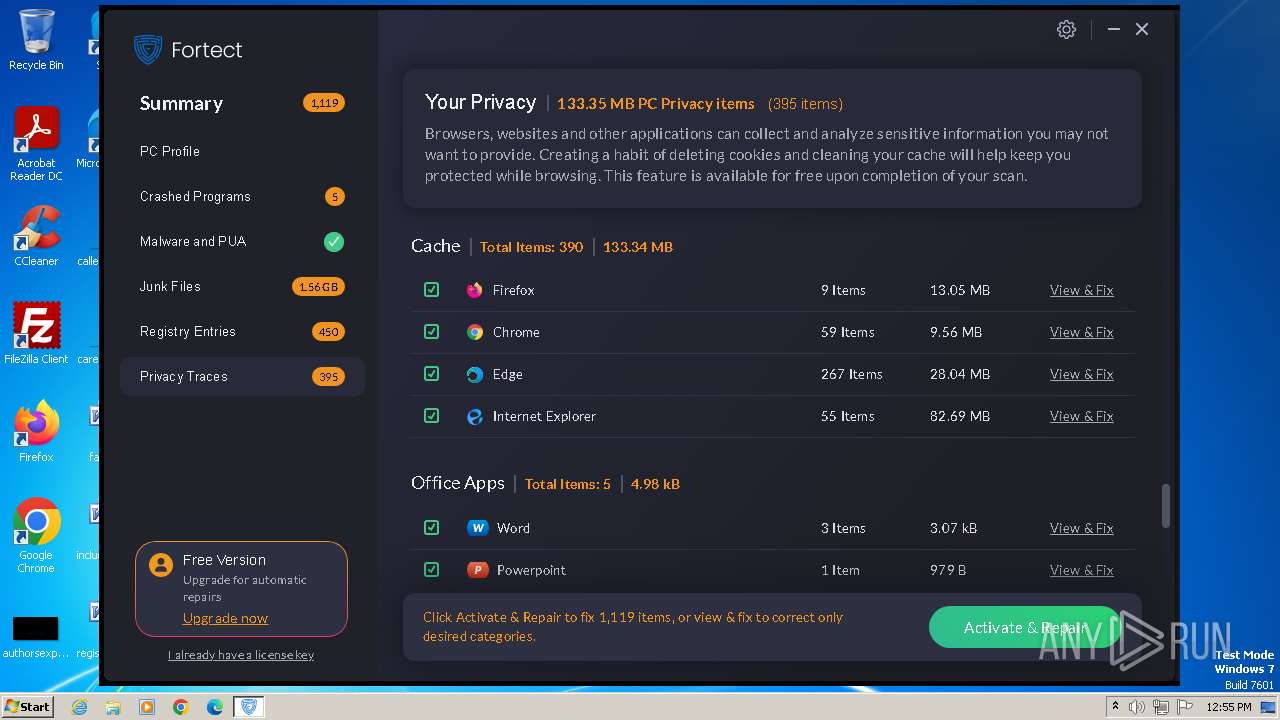
Task: Click the results scrollbar thumb
Action: tap(1165, 506)
